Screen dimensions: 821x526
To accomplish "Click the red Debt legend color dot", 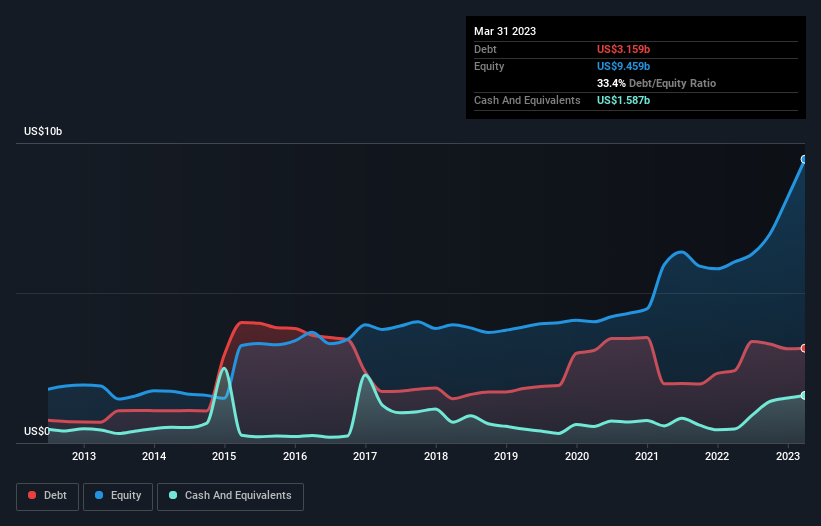I will click(x=32, y=495).
